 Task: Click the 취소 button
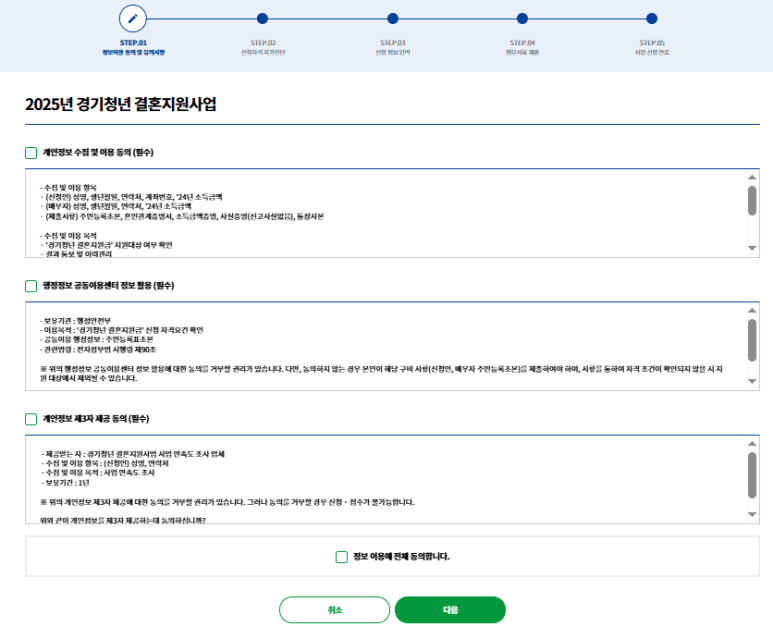(x=334, y=610)
